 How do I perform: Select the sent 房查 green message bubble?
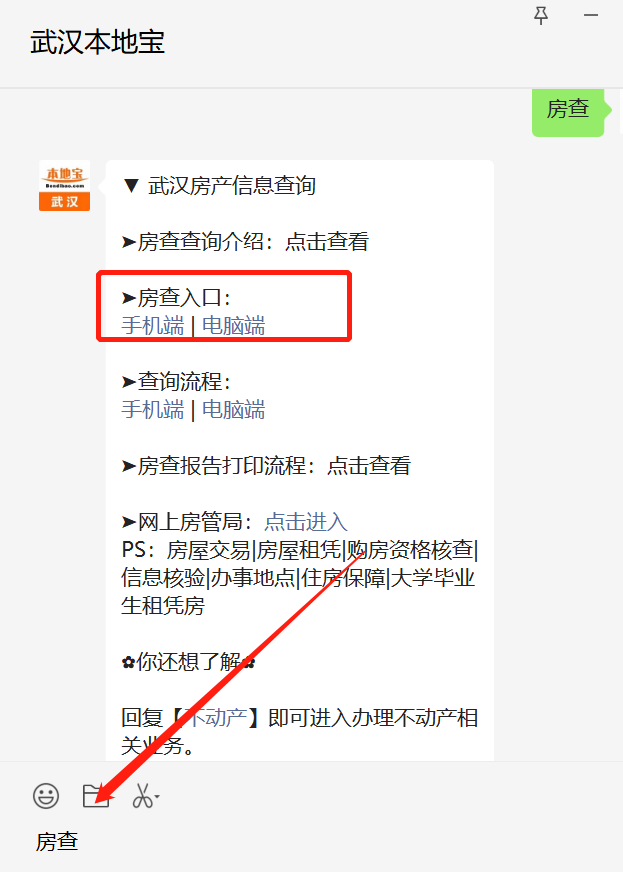568,110
